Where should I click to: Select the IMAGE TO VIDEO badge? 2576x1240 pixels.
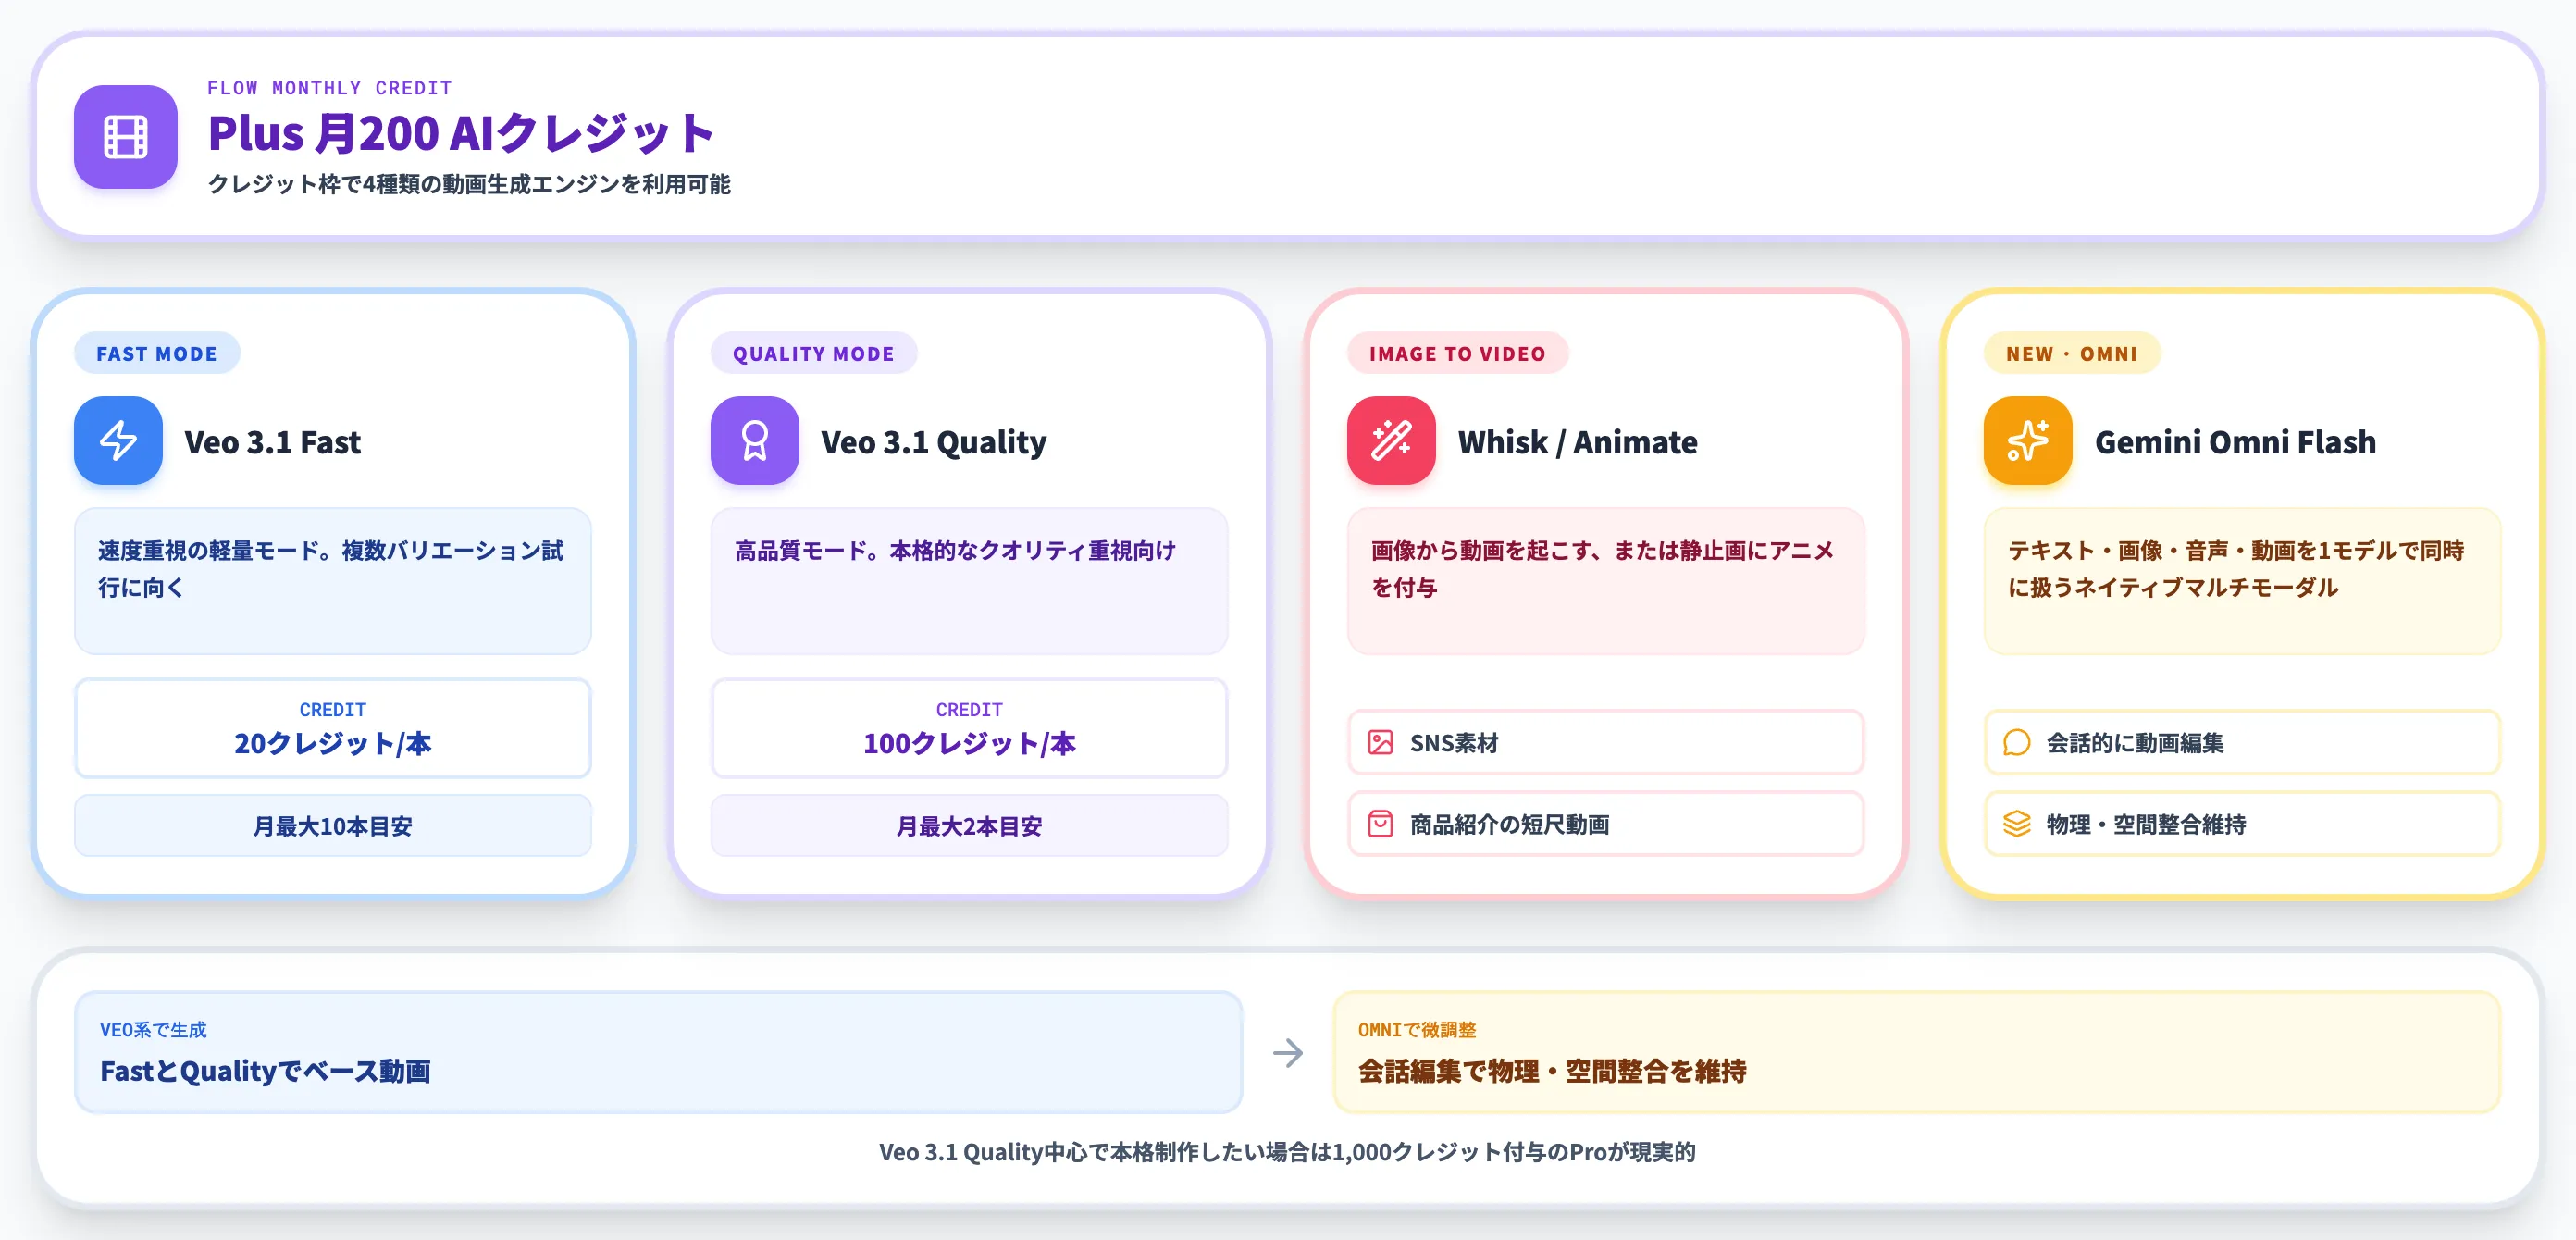[1457, 354]
